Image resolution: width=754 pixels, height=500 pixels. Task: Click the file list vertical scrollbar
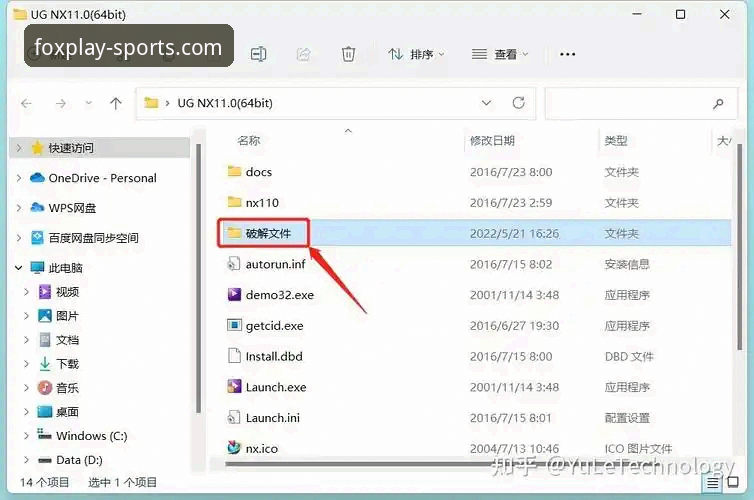coord(740,245)
